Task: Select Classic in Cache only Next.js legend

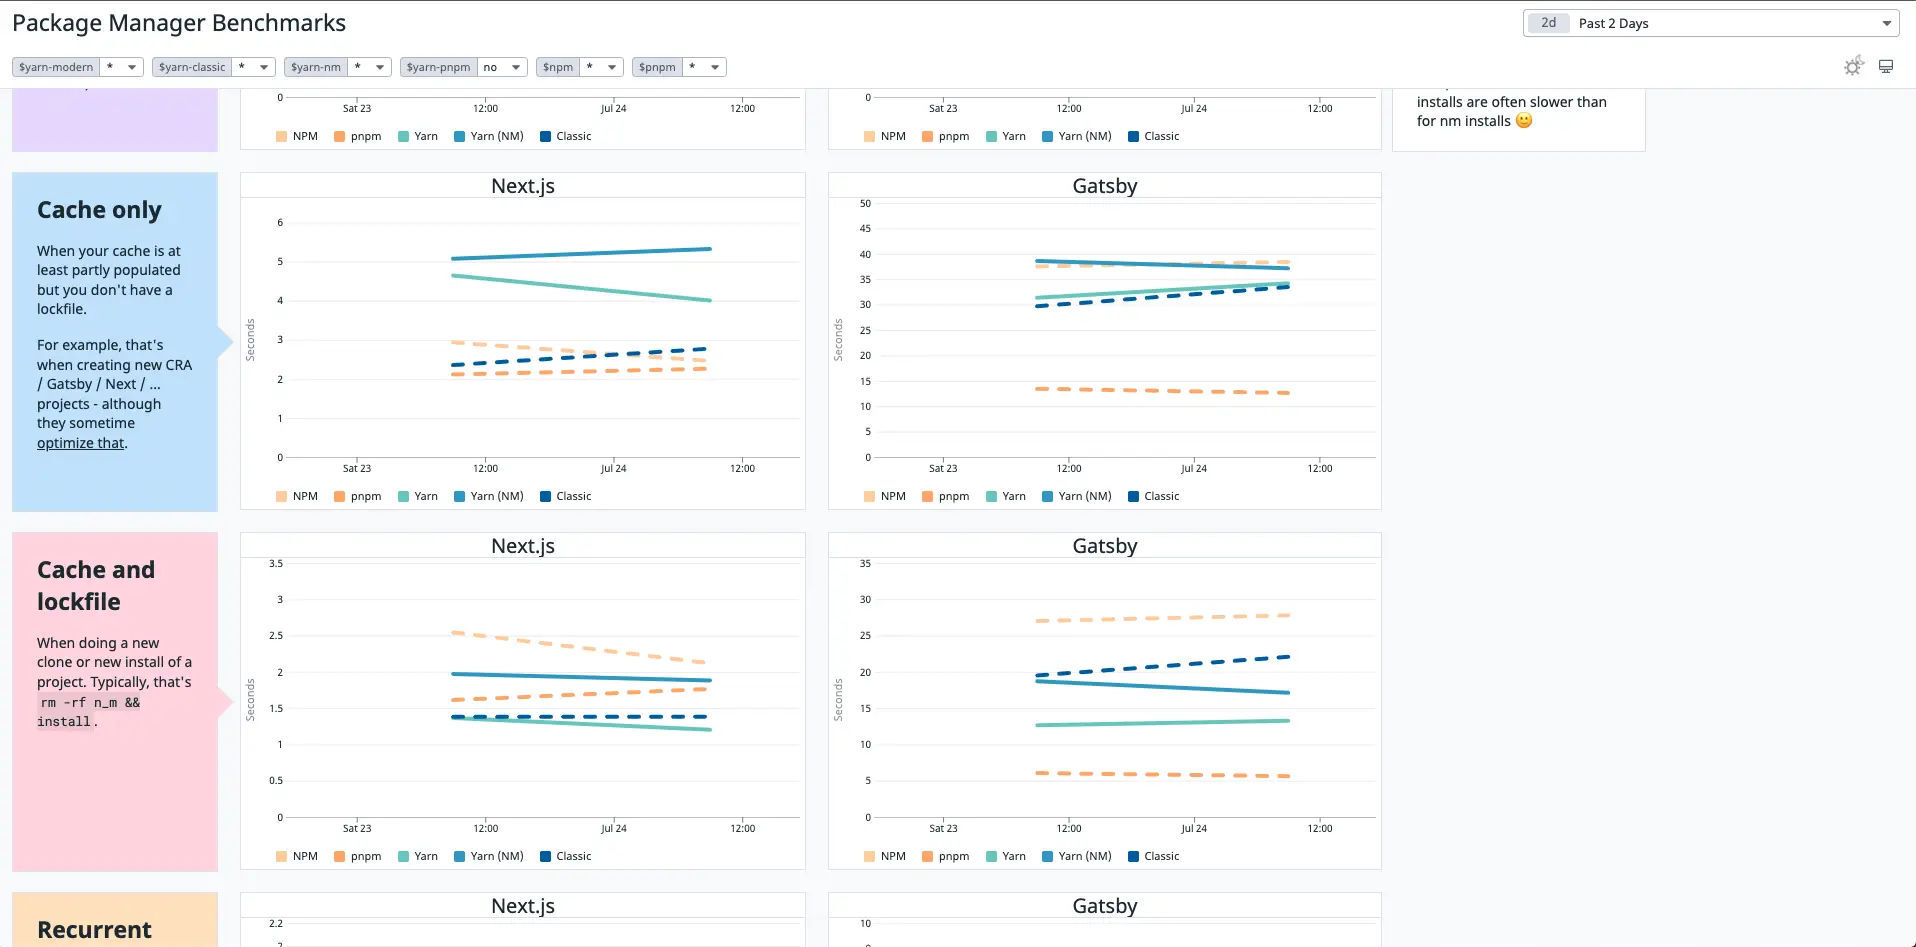Action: (566, 496)
